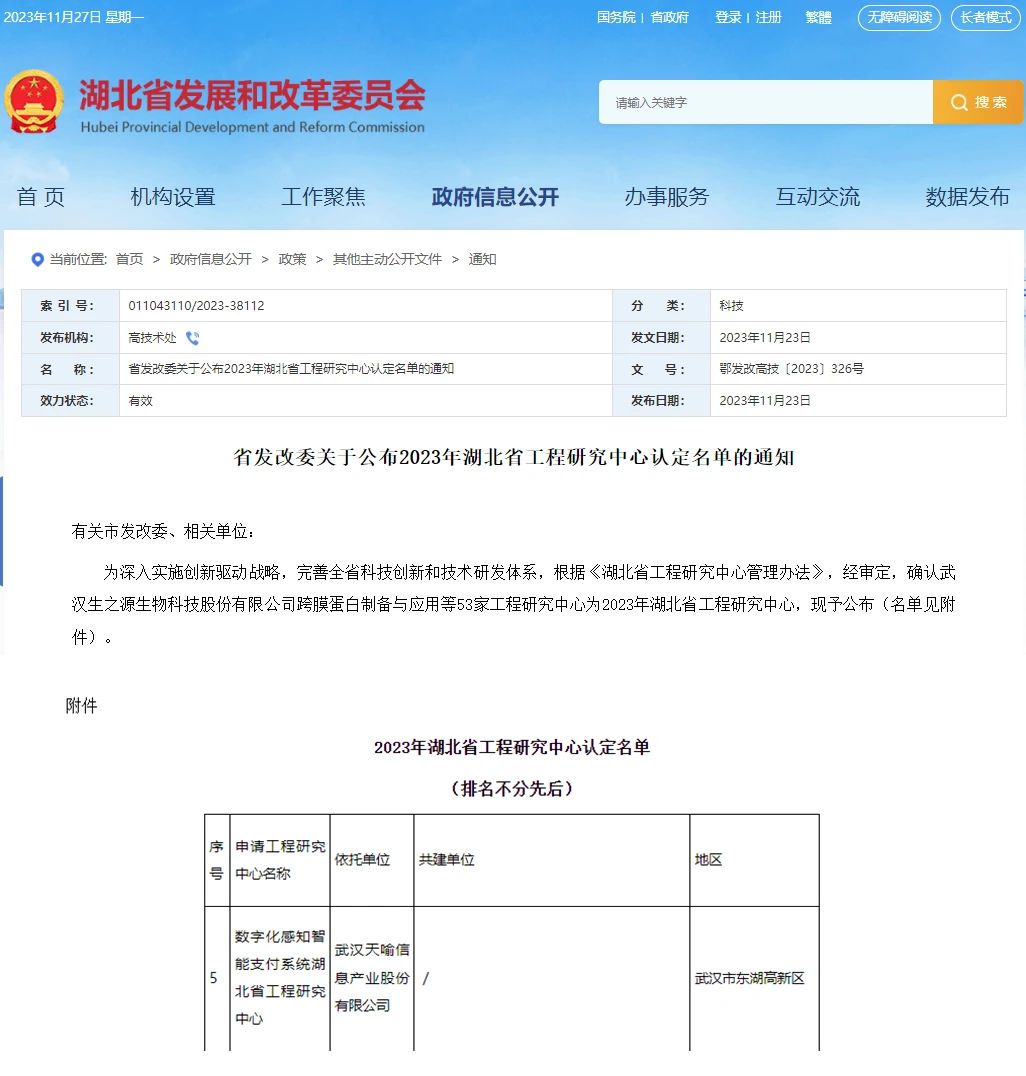Screen dimensions: 1026x1076
Task: Open the 国务院 link in top bar
Action: (x=616, y=17)
